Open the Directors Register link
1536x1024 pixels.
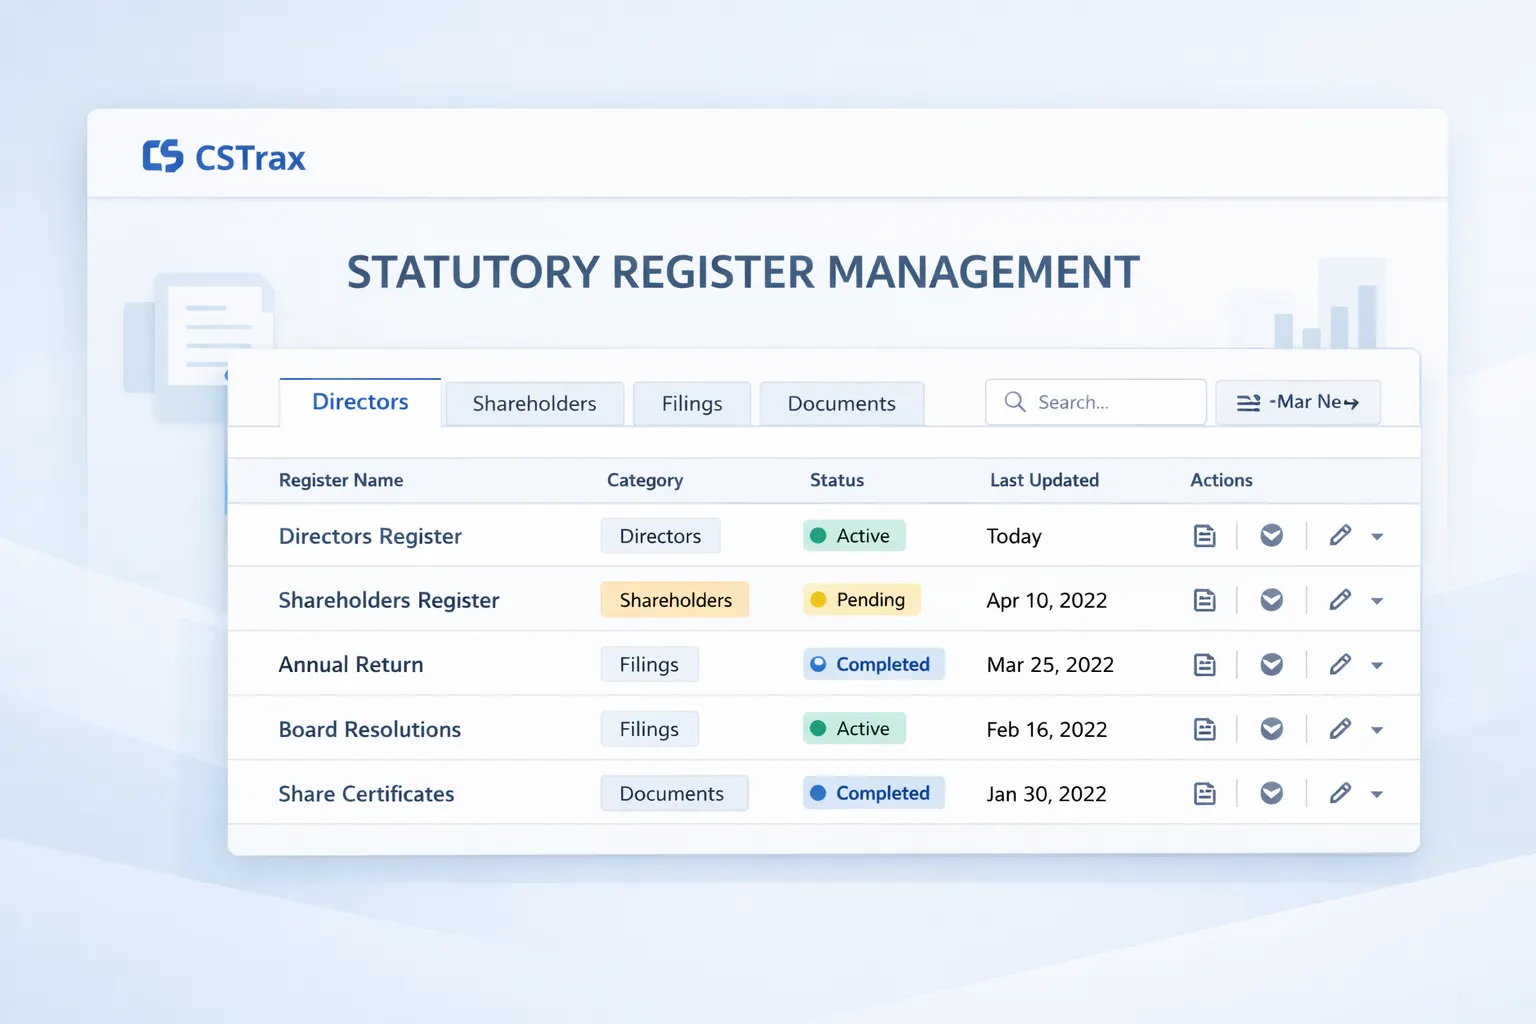tap(370, 537)
